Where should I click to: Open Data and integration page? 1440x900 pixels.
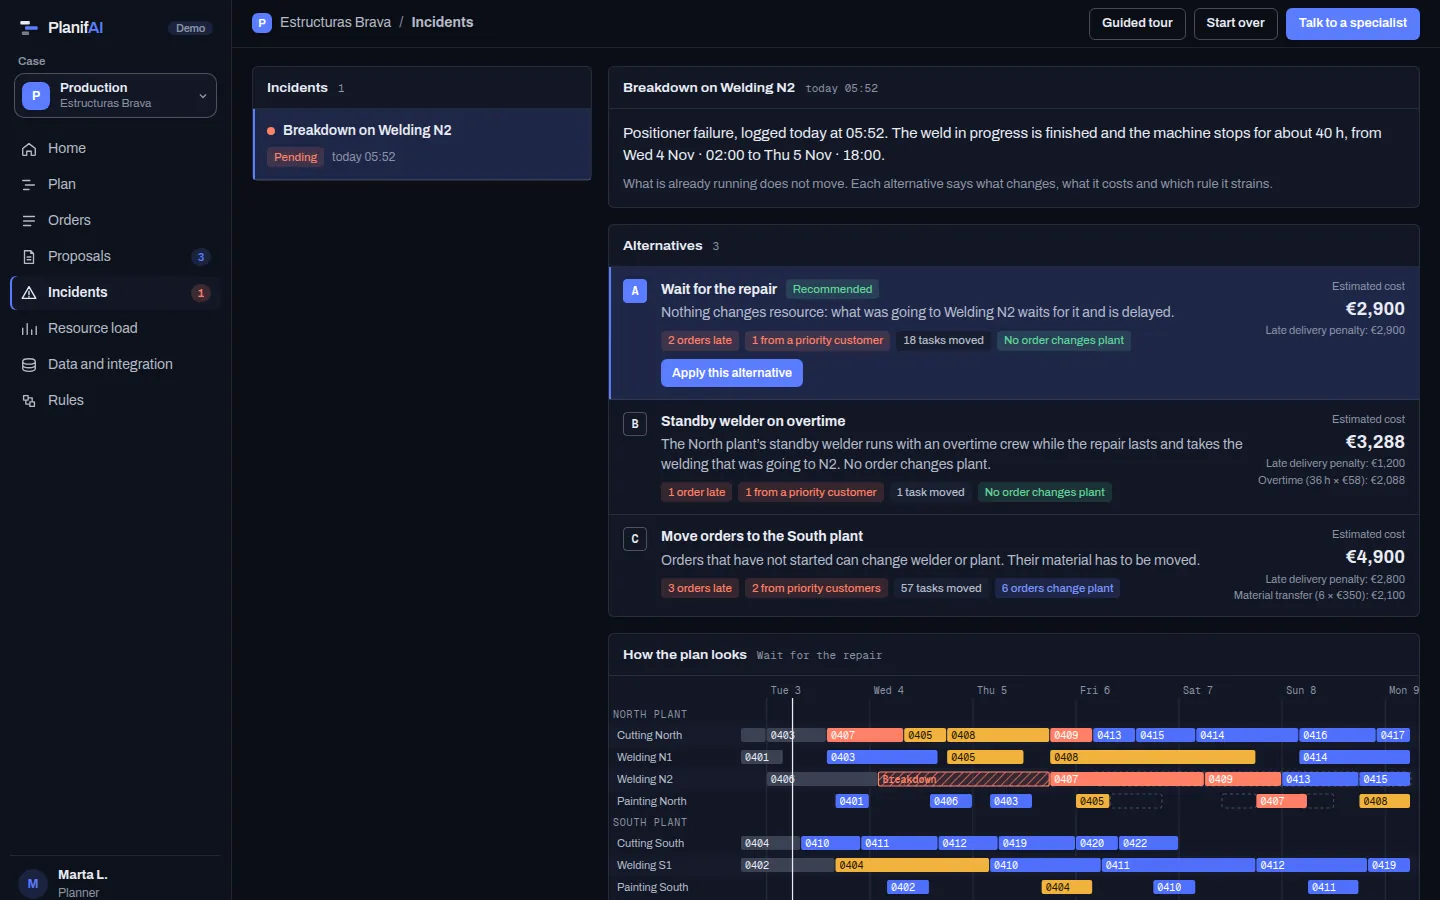coord(115,364)
